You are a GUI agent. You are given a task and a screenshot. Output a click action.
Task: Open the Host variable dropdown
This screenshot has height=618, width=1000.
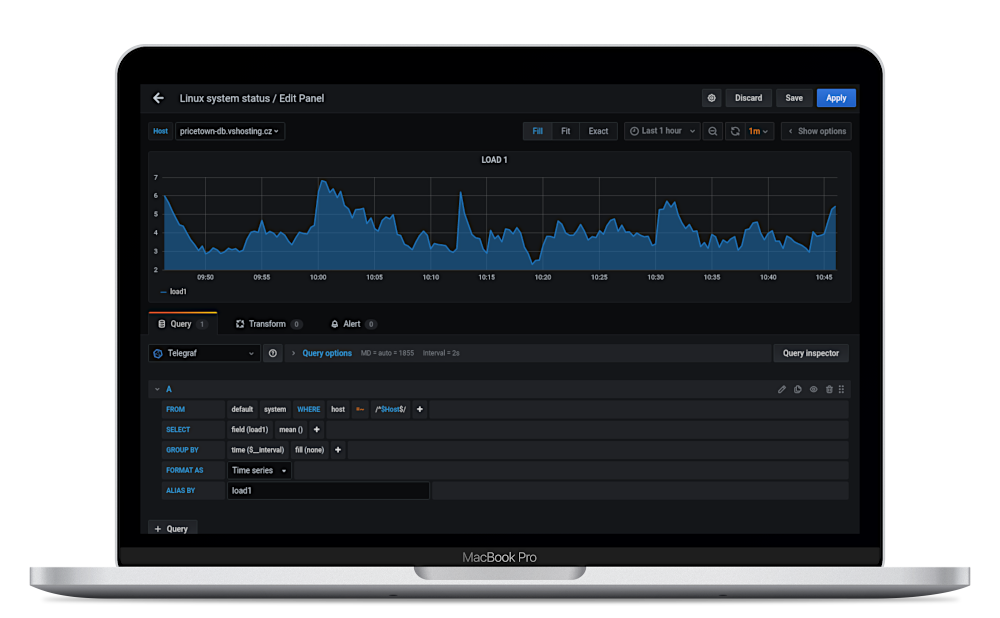coord(230,131)
